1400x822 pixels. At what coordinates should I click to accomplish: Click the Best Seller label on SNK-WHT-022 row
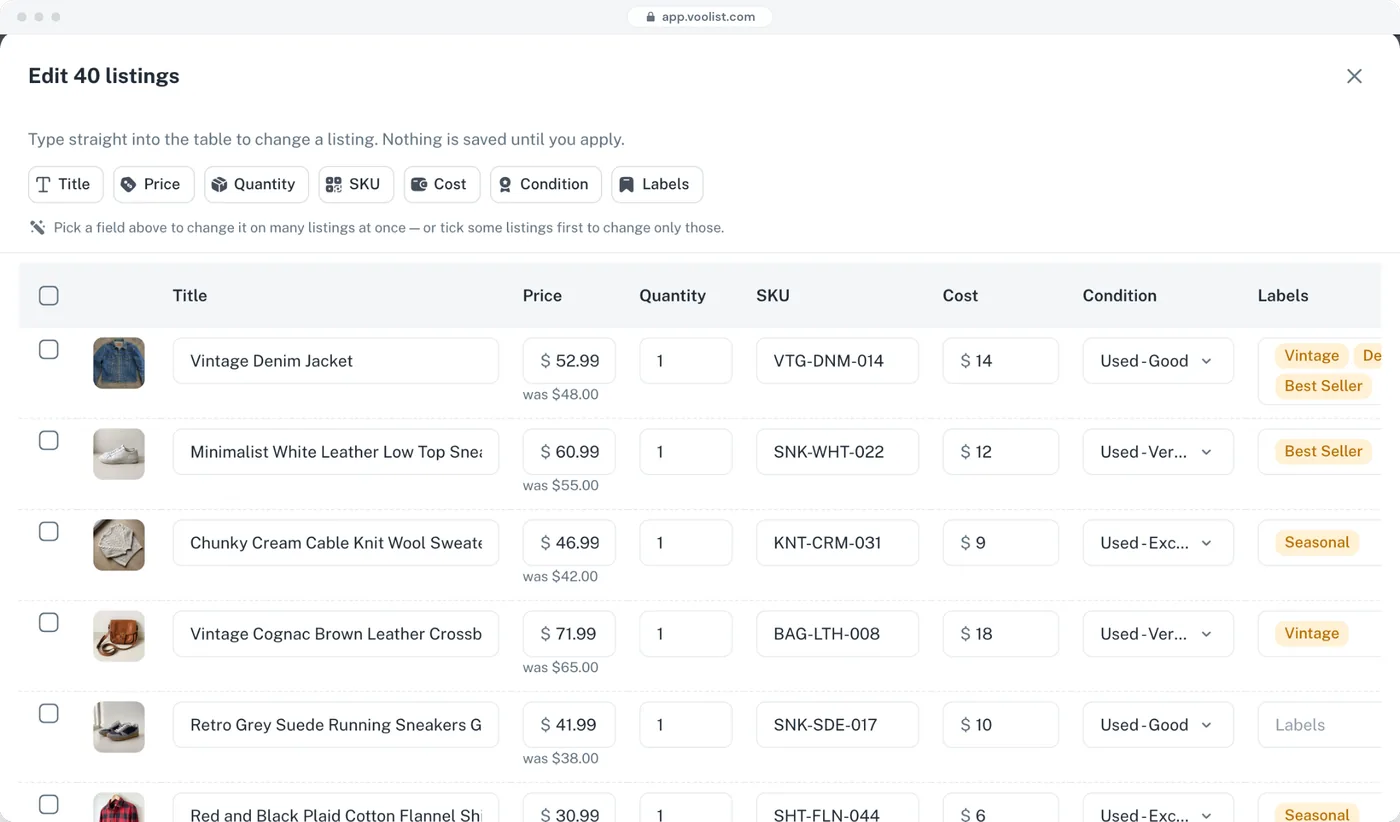point(1323,451)
